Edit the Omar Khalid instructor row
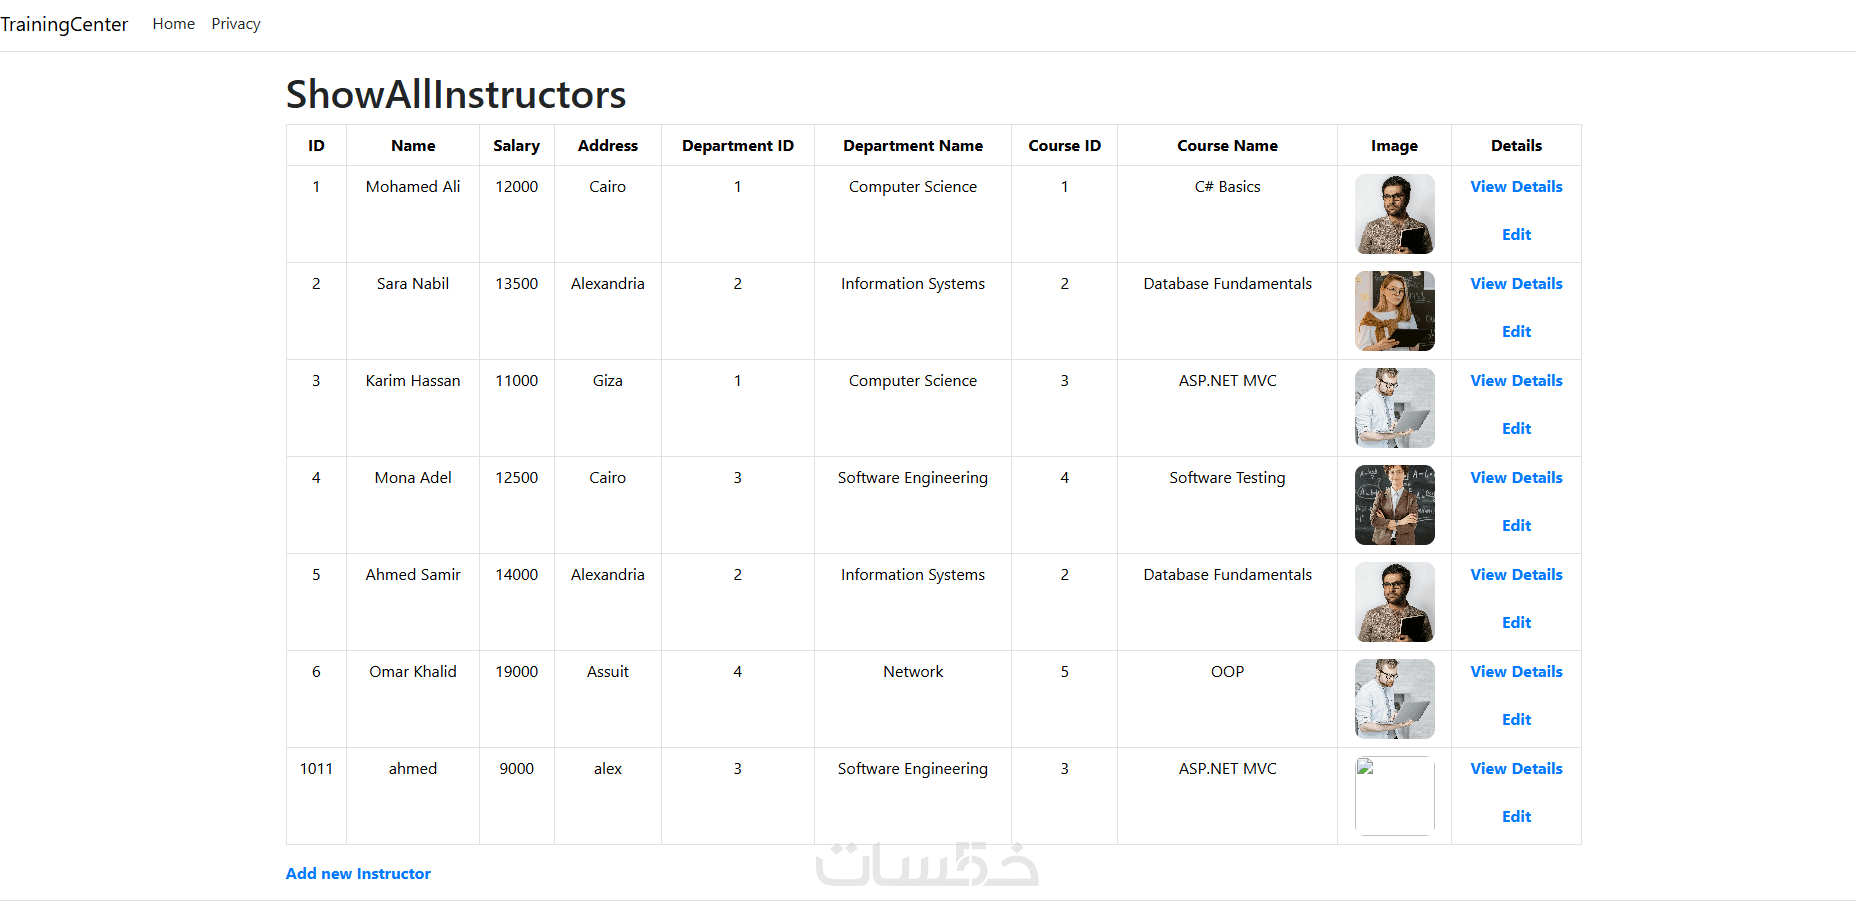 (1516, 720)
